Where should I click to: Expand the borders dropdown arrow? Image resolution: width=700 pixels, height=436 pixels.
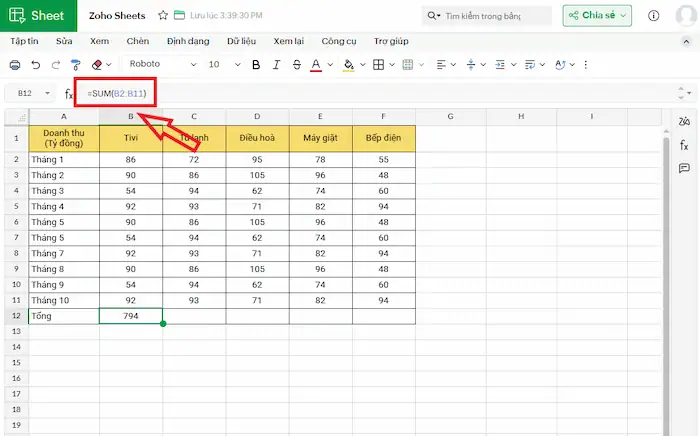pos(392,65)
